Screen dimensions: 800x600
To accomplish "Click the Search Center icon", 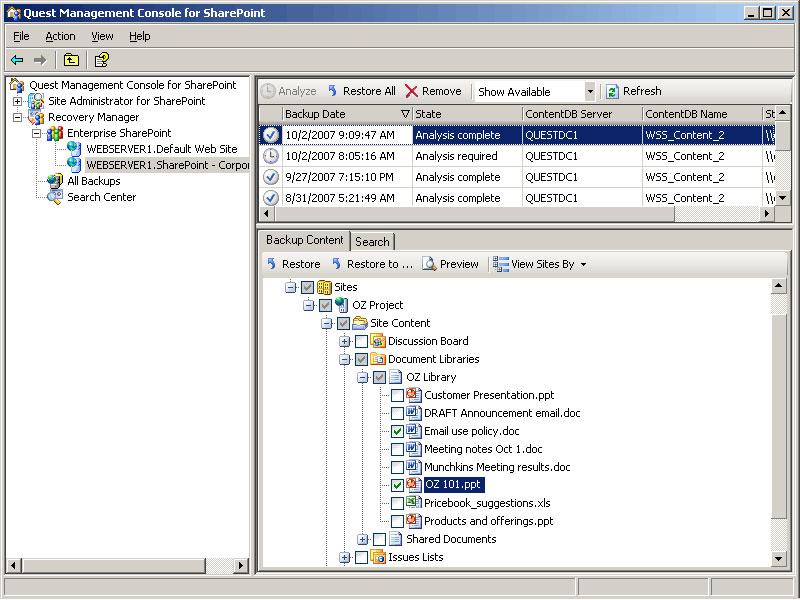I will (55, 197).
